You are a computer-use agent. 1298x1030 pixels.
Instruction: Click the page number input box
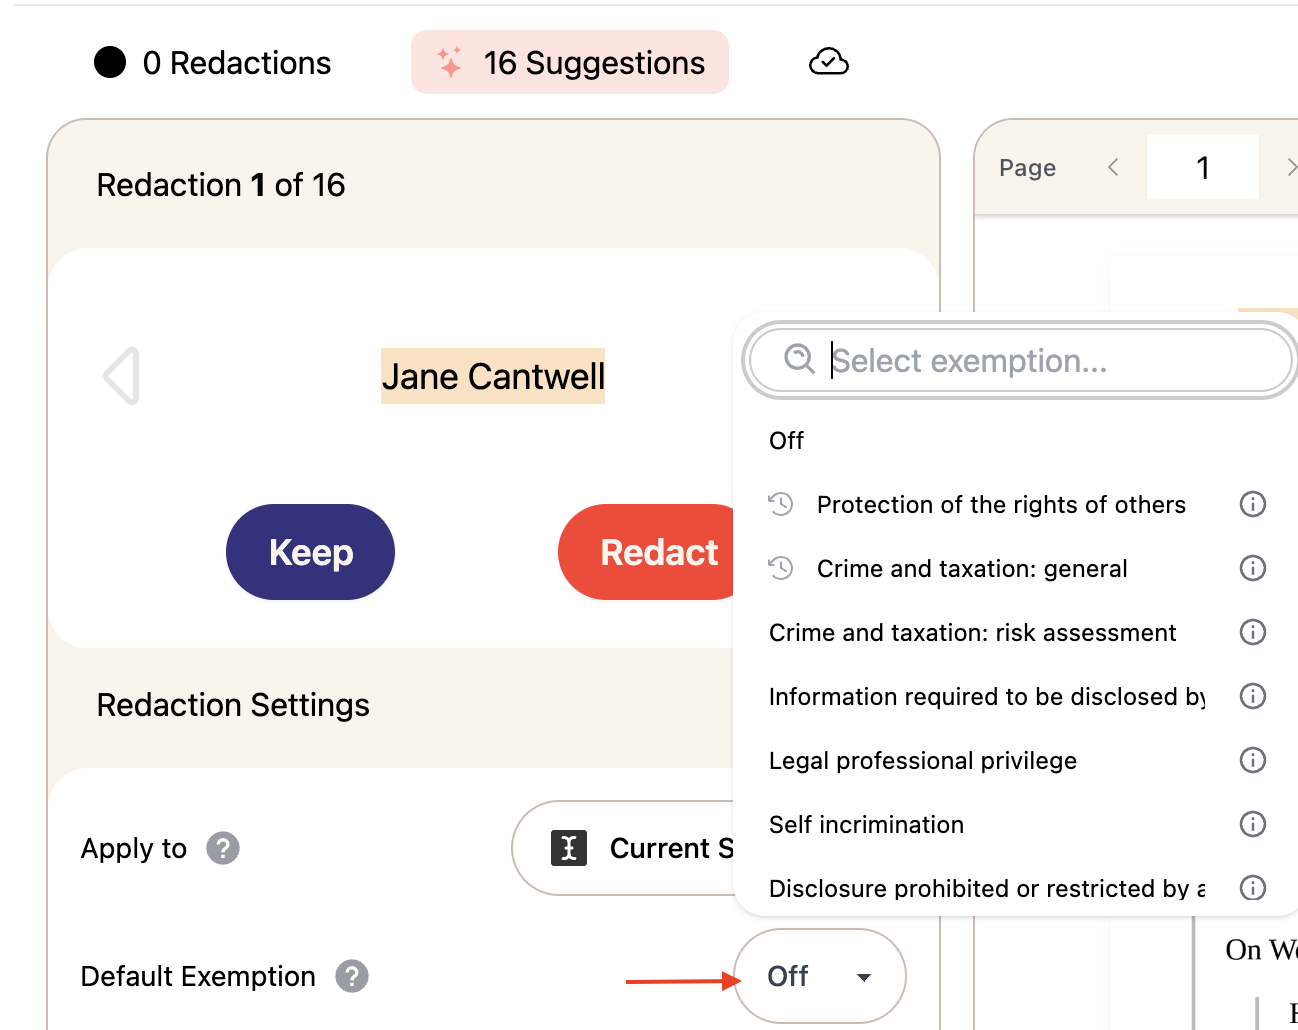click(x=1203, y=167)
